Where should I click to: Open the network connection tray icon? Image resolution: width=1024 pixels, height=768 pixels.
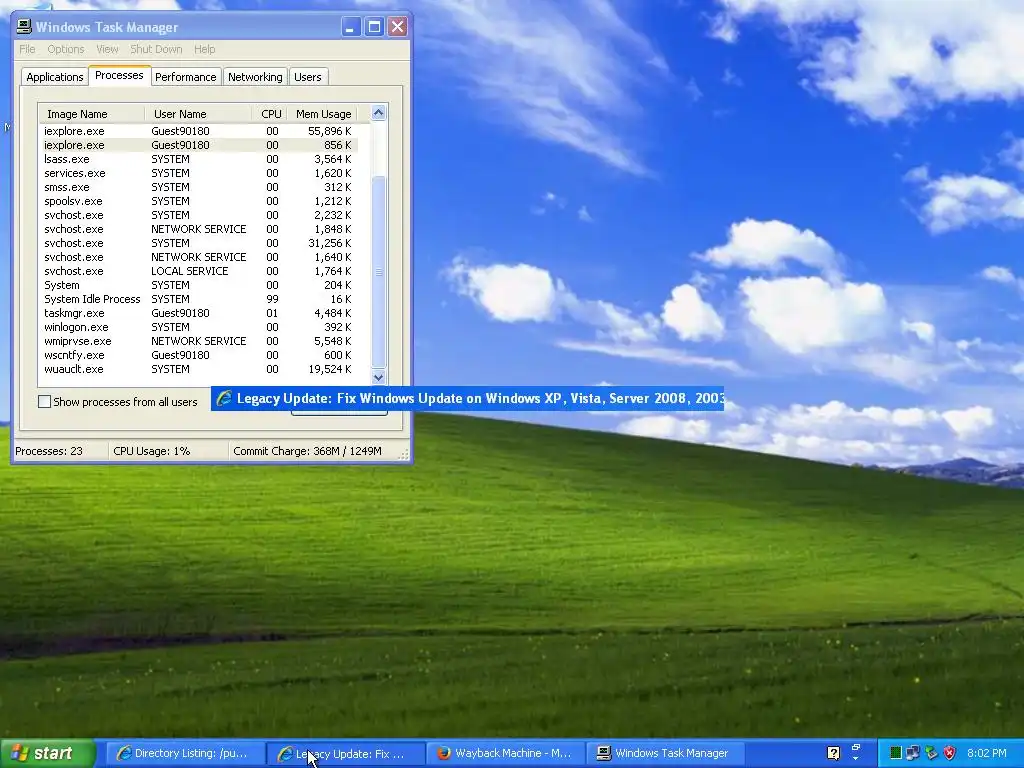[x=913, y=753]
